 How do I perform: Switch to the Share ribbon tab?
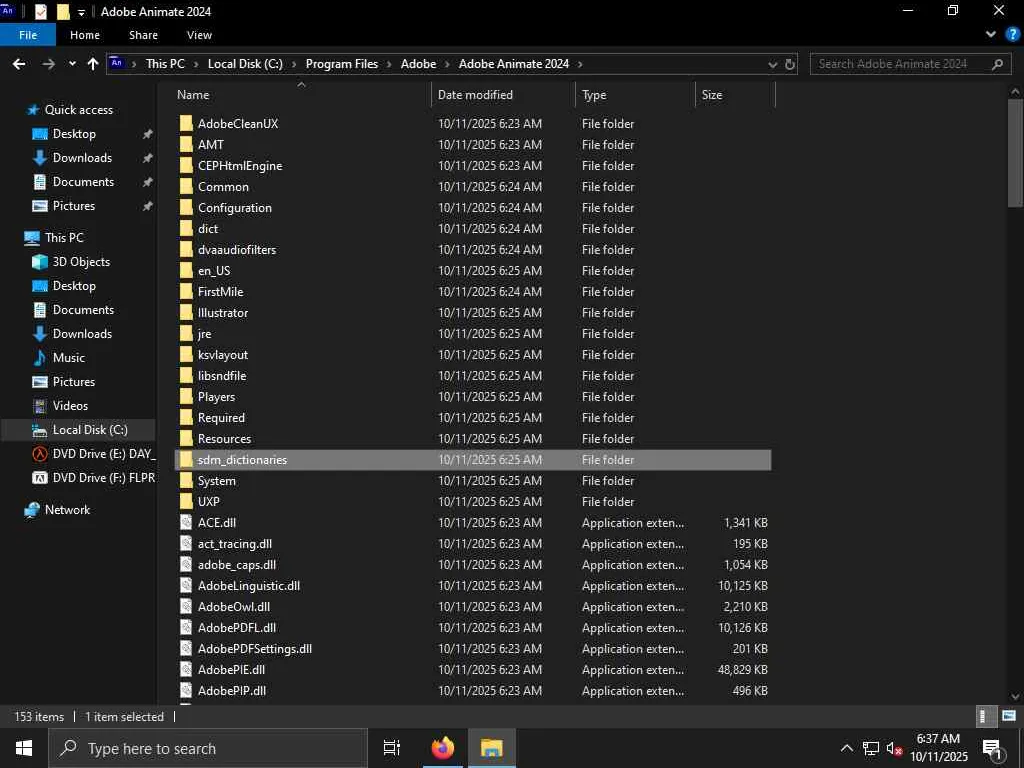(143, 35)
